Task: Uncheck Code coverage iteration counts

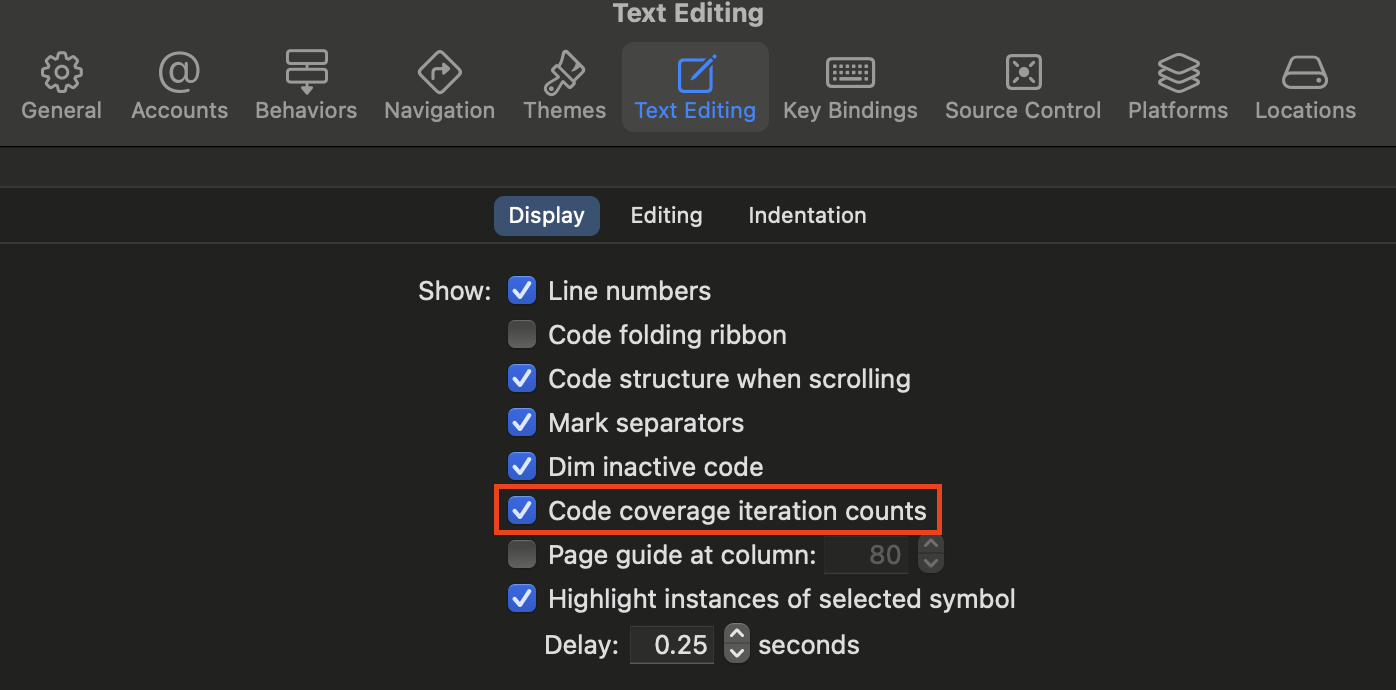Action: 522,511
